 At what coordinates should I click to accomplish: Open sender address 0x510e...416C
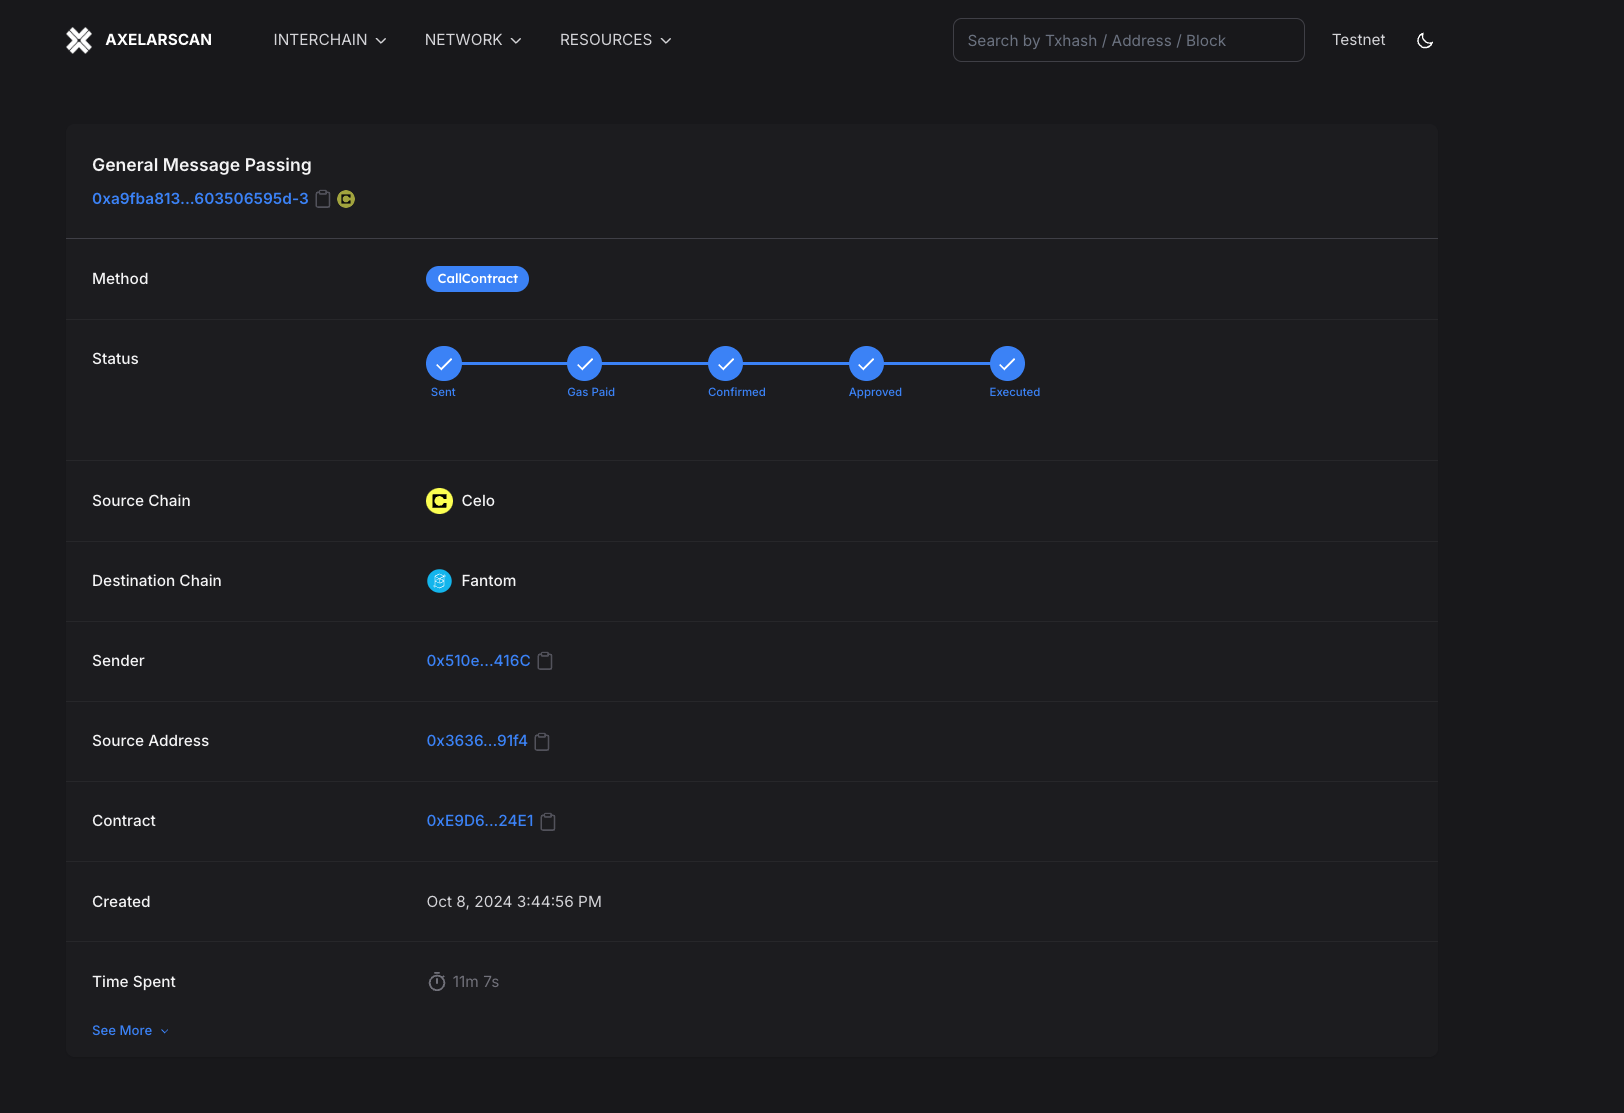(478, 661)
